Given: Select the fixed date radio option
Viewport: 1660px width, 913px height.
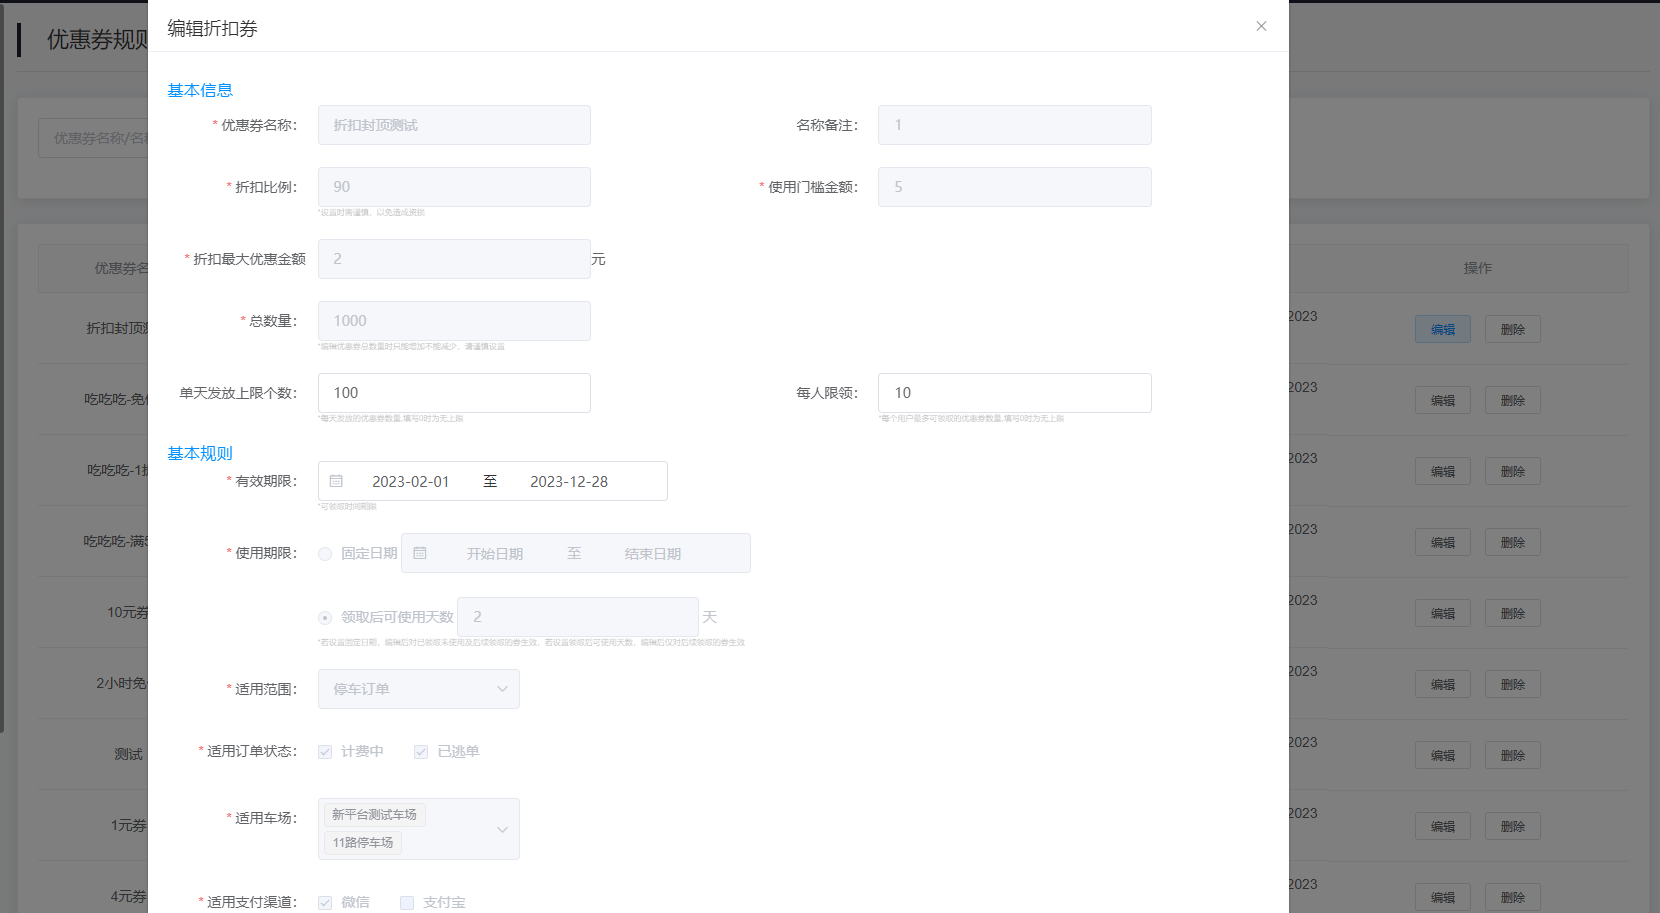Looking at the screenshot, I should pyautogui.click(x=325, y=554).
